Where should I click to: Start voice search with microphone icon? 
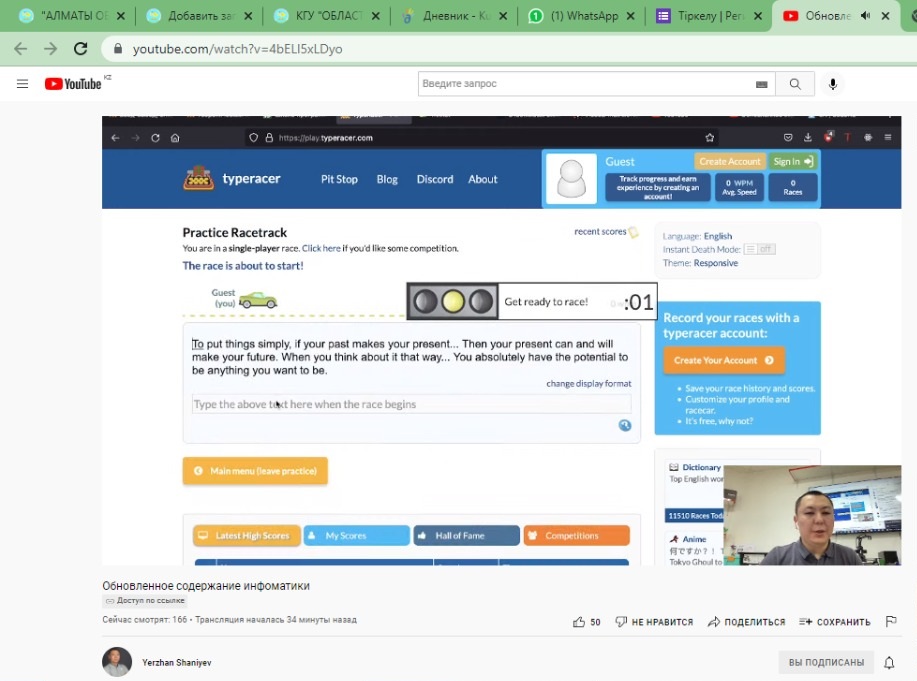833,84
